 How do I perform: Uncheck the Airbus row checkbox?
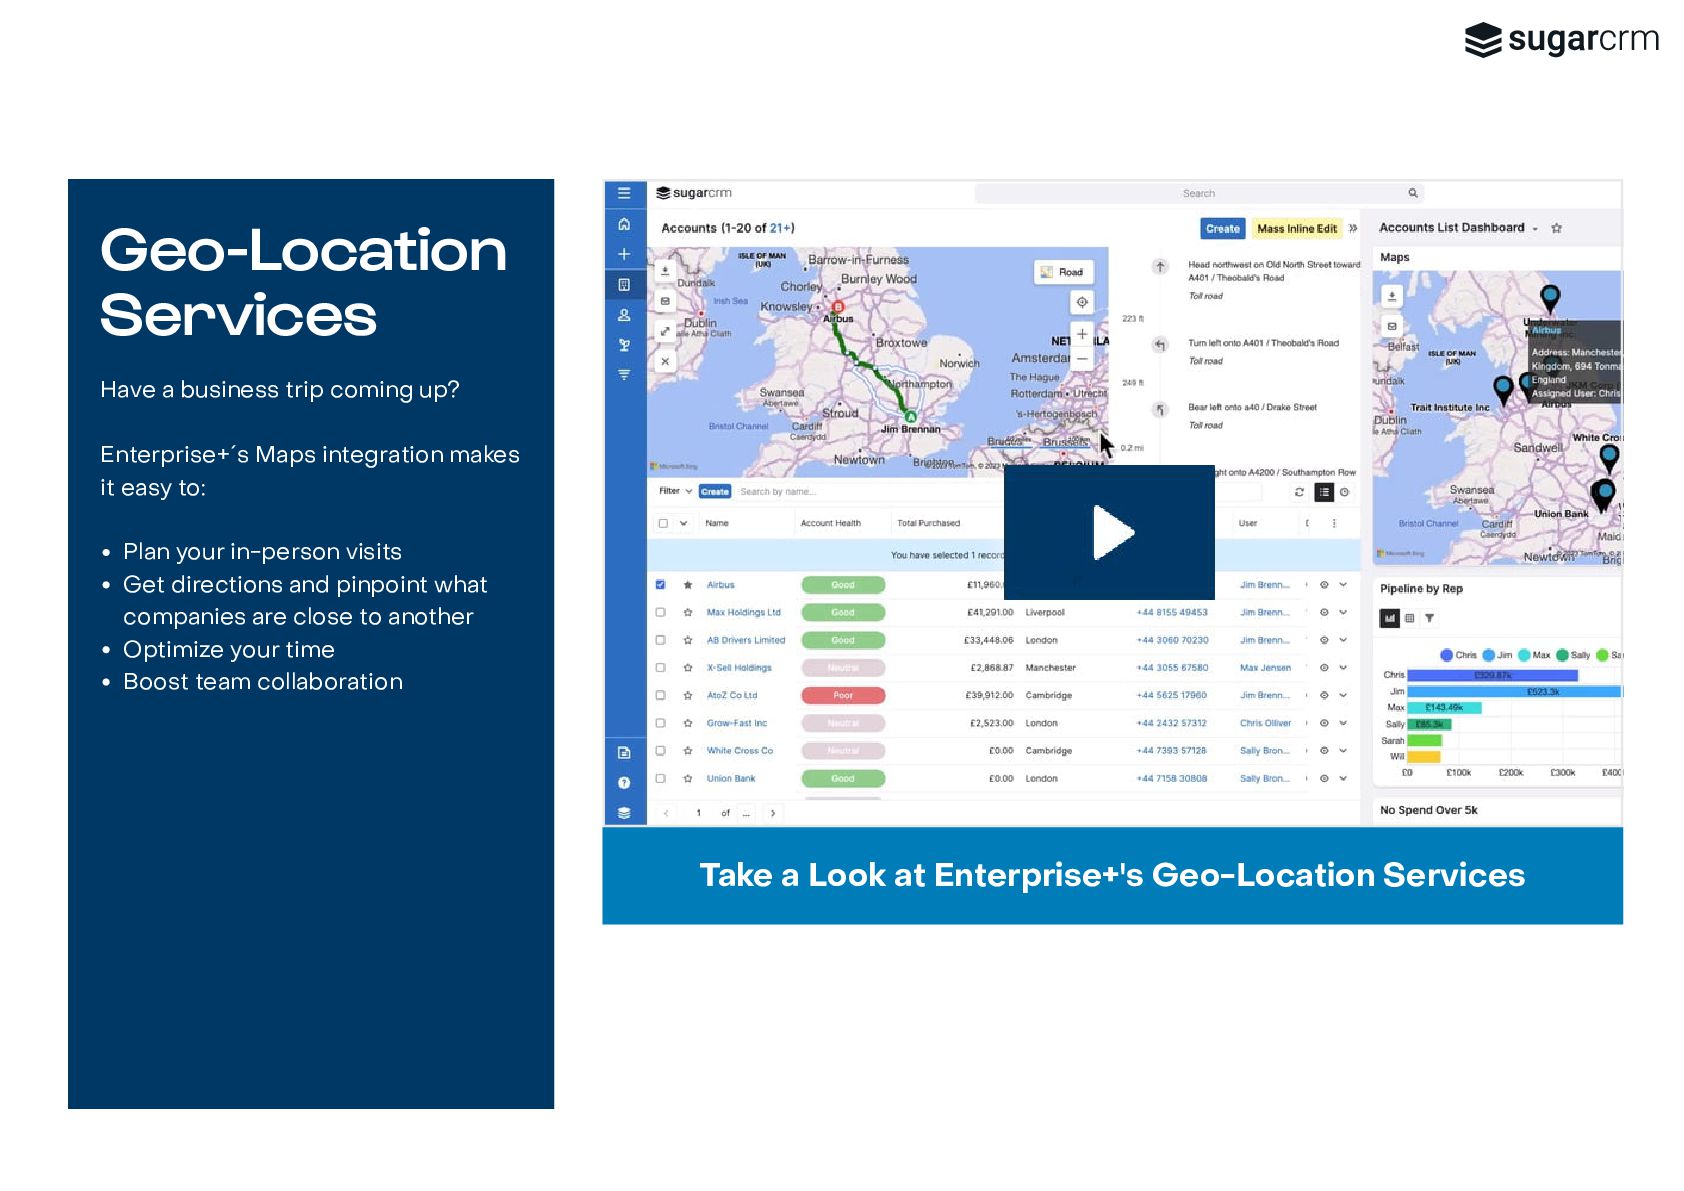coord(660,585)
